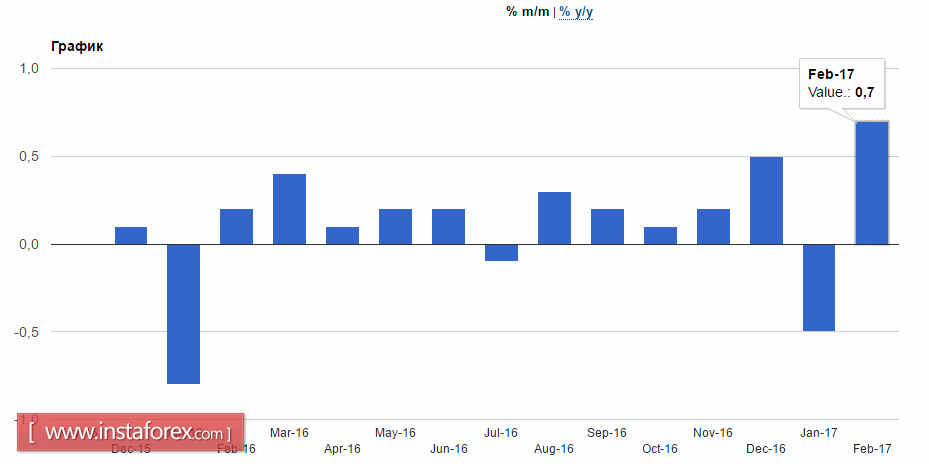
Task: Click the Feb-17 value tooltip
Action: pyautogui.click(x=842, y=84)
